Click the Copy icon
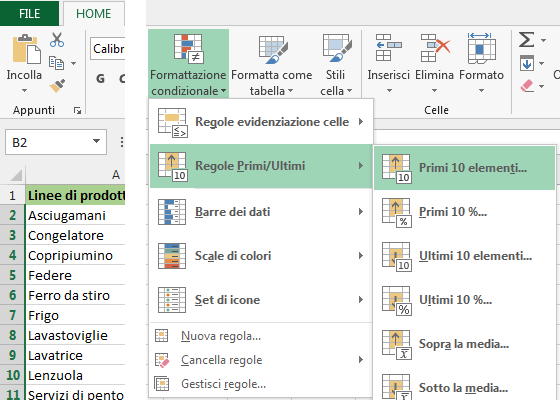 tap(56, 63)
